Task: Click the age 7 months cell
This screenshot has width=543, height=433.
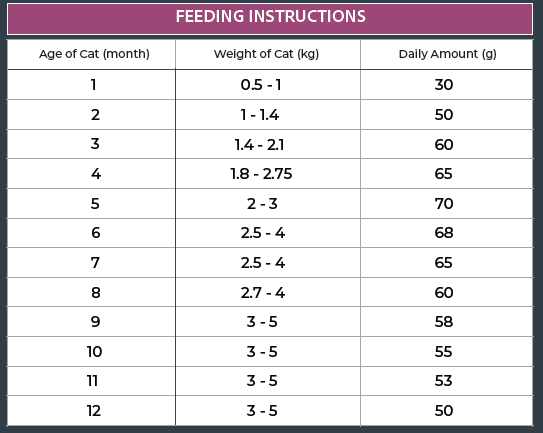Action: (x=91, y=263)
